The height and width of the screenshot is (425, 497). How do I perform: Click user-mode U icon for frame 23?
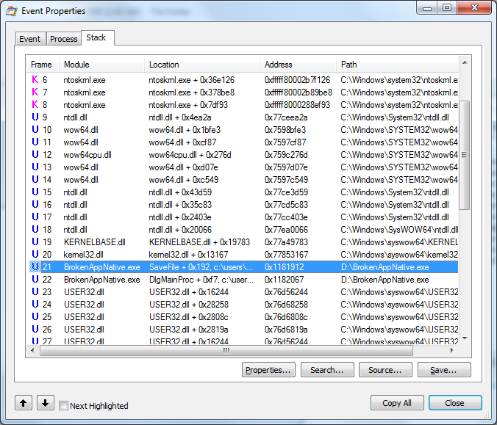pyautogui.click(x=35, y=292)
